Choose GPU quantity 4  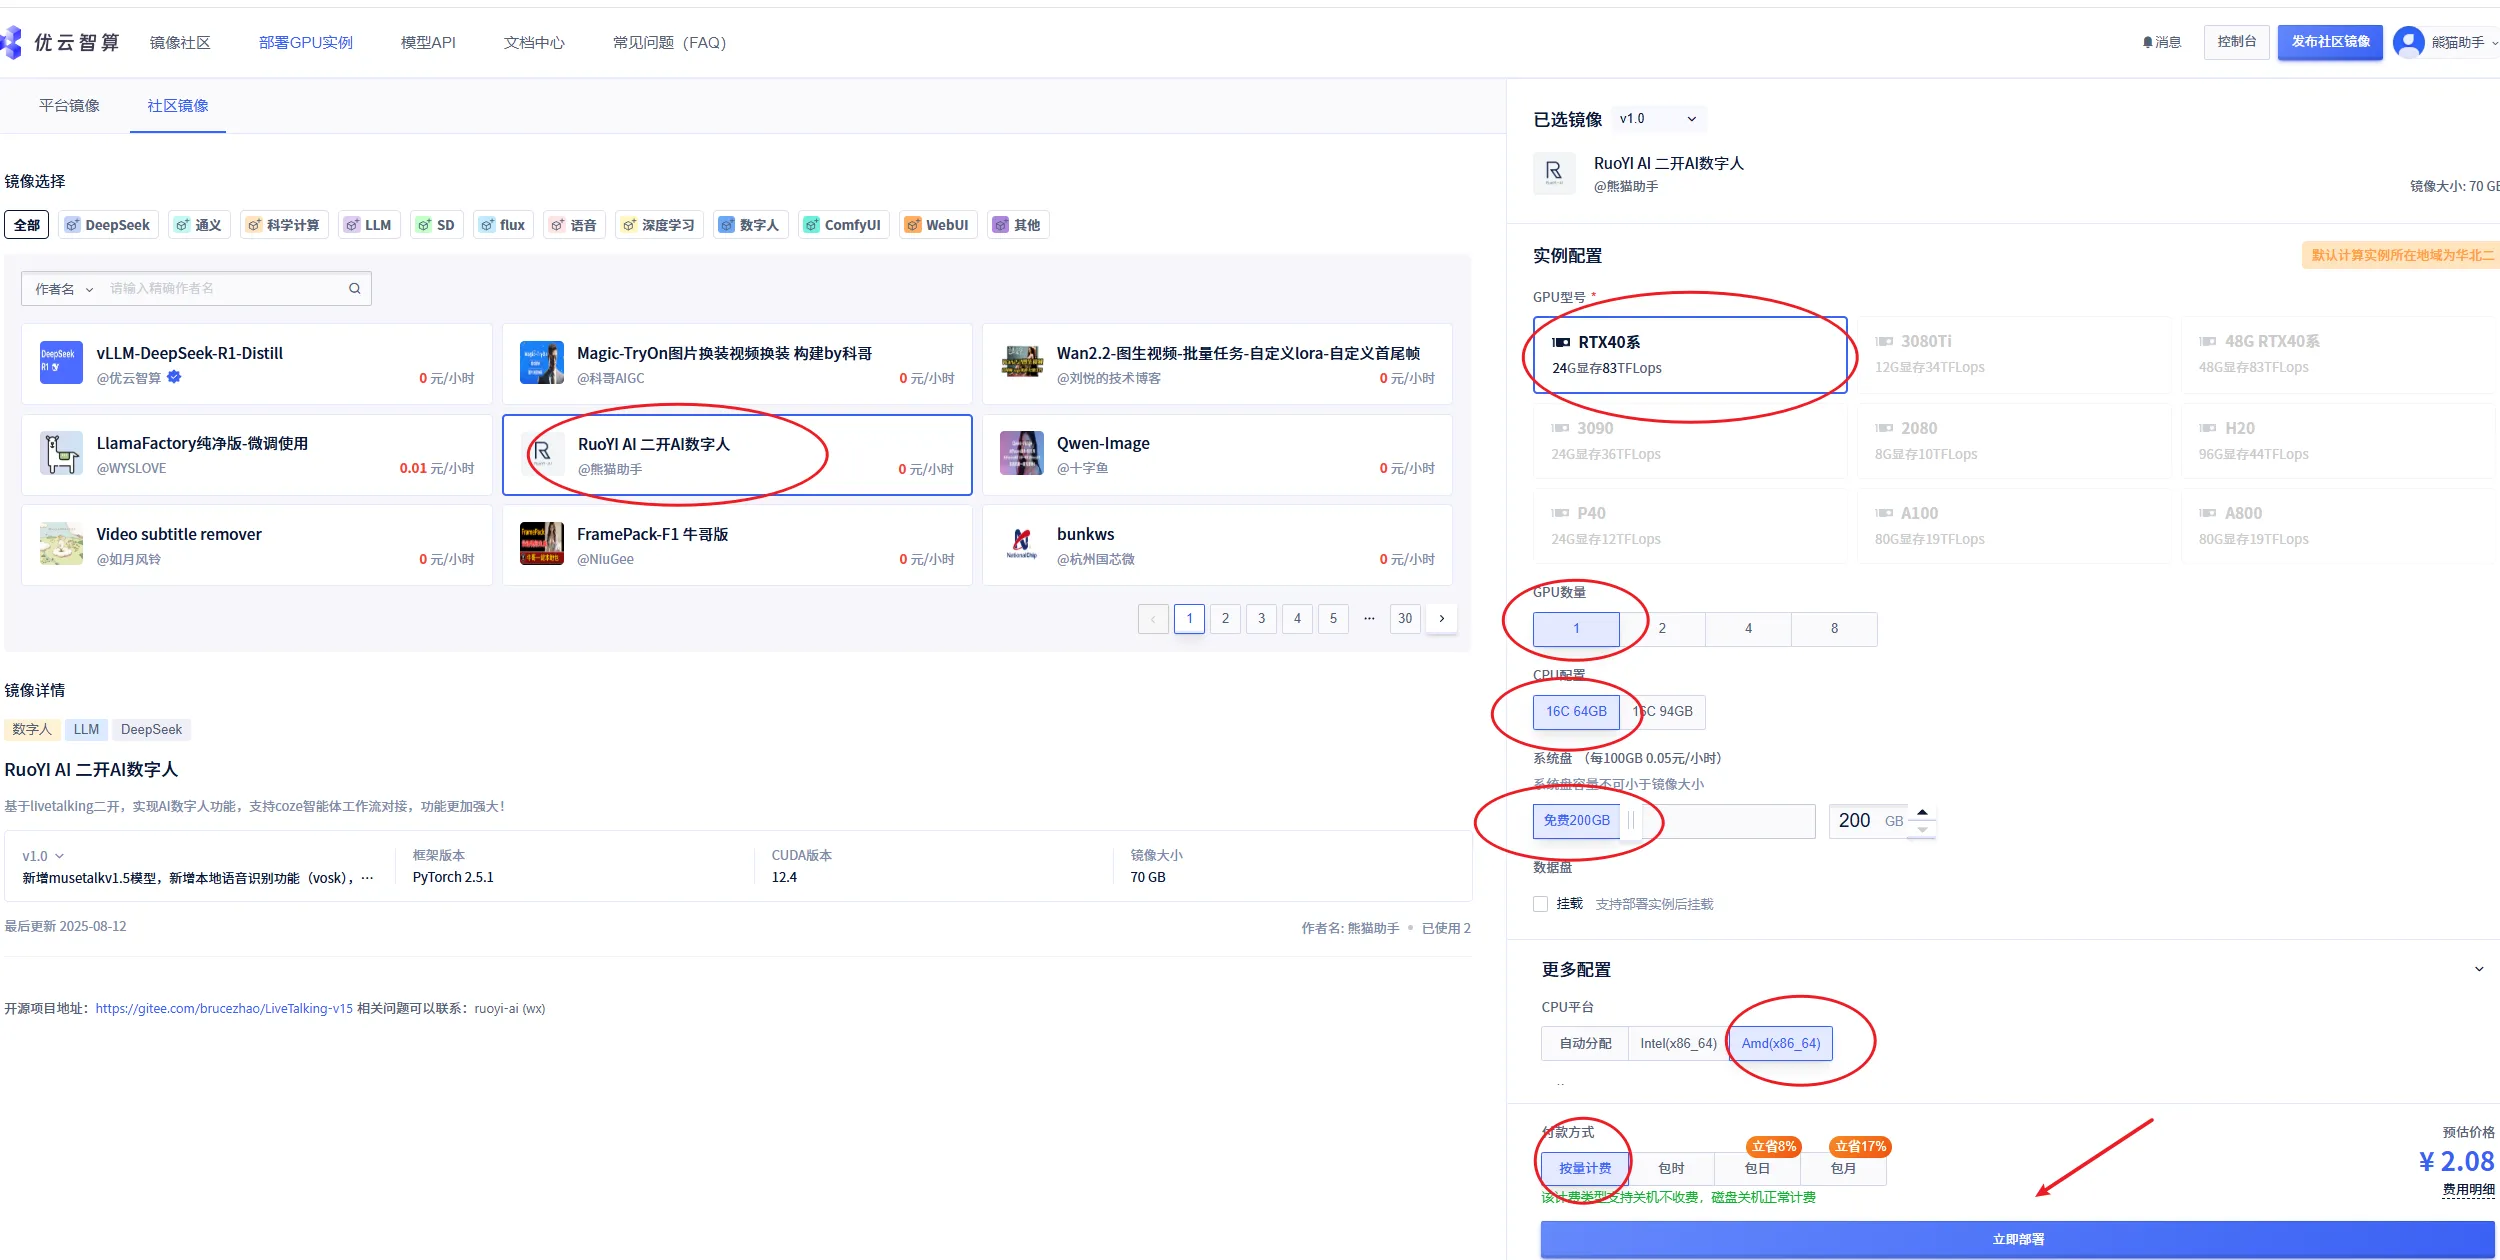[1748, 629]
